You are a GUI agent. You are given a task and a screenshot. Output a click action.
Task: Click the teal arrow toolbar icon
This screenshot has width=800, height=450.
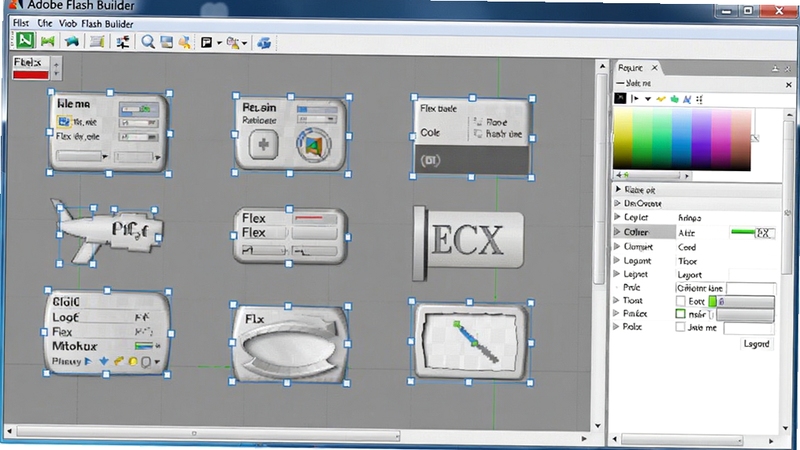point(71,41)
